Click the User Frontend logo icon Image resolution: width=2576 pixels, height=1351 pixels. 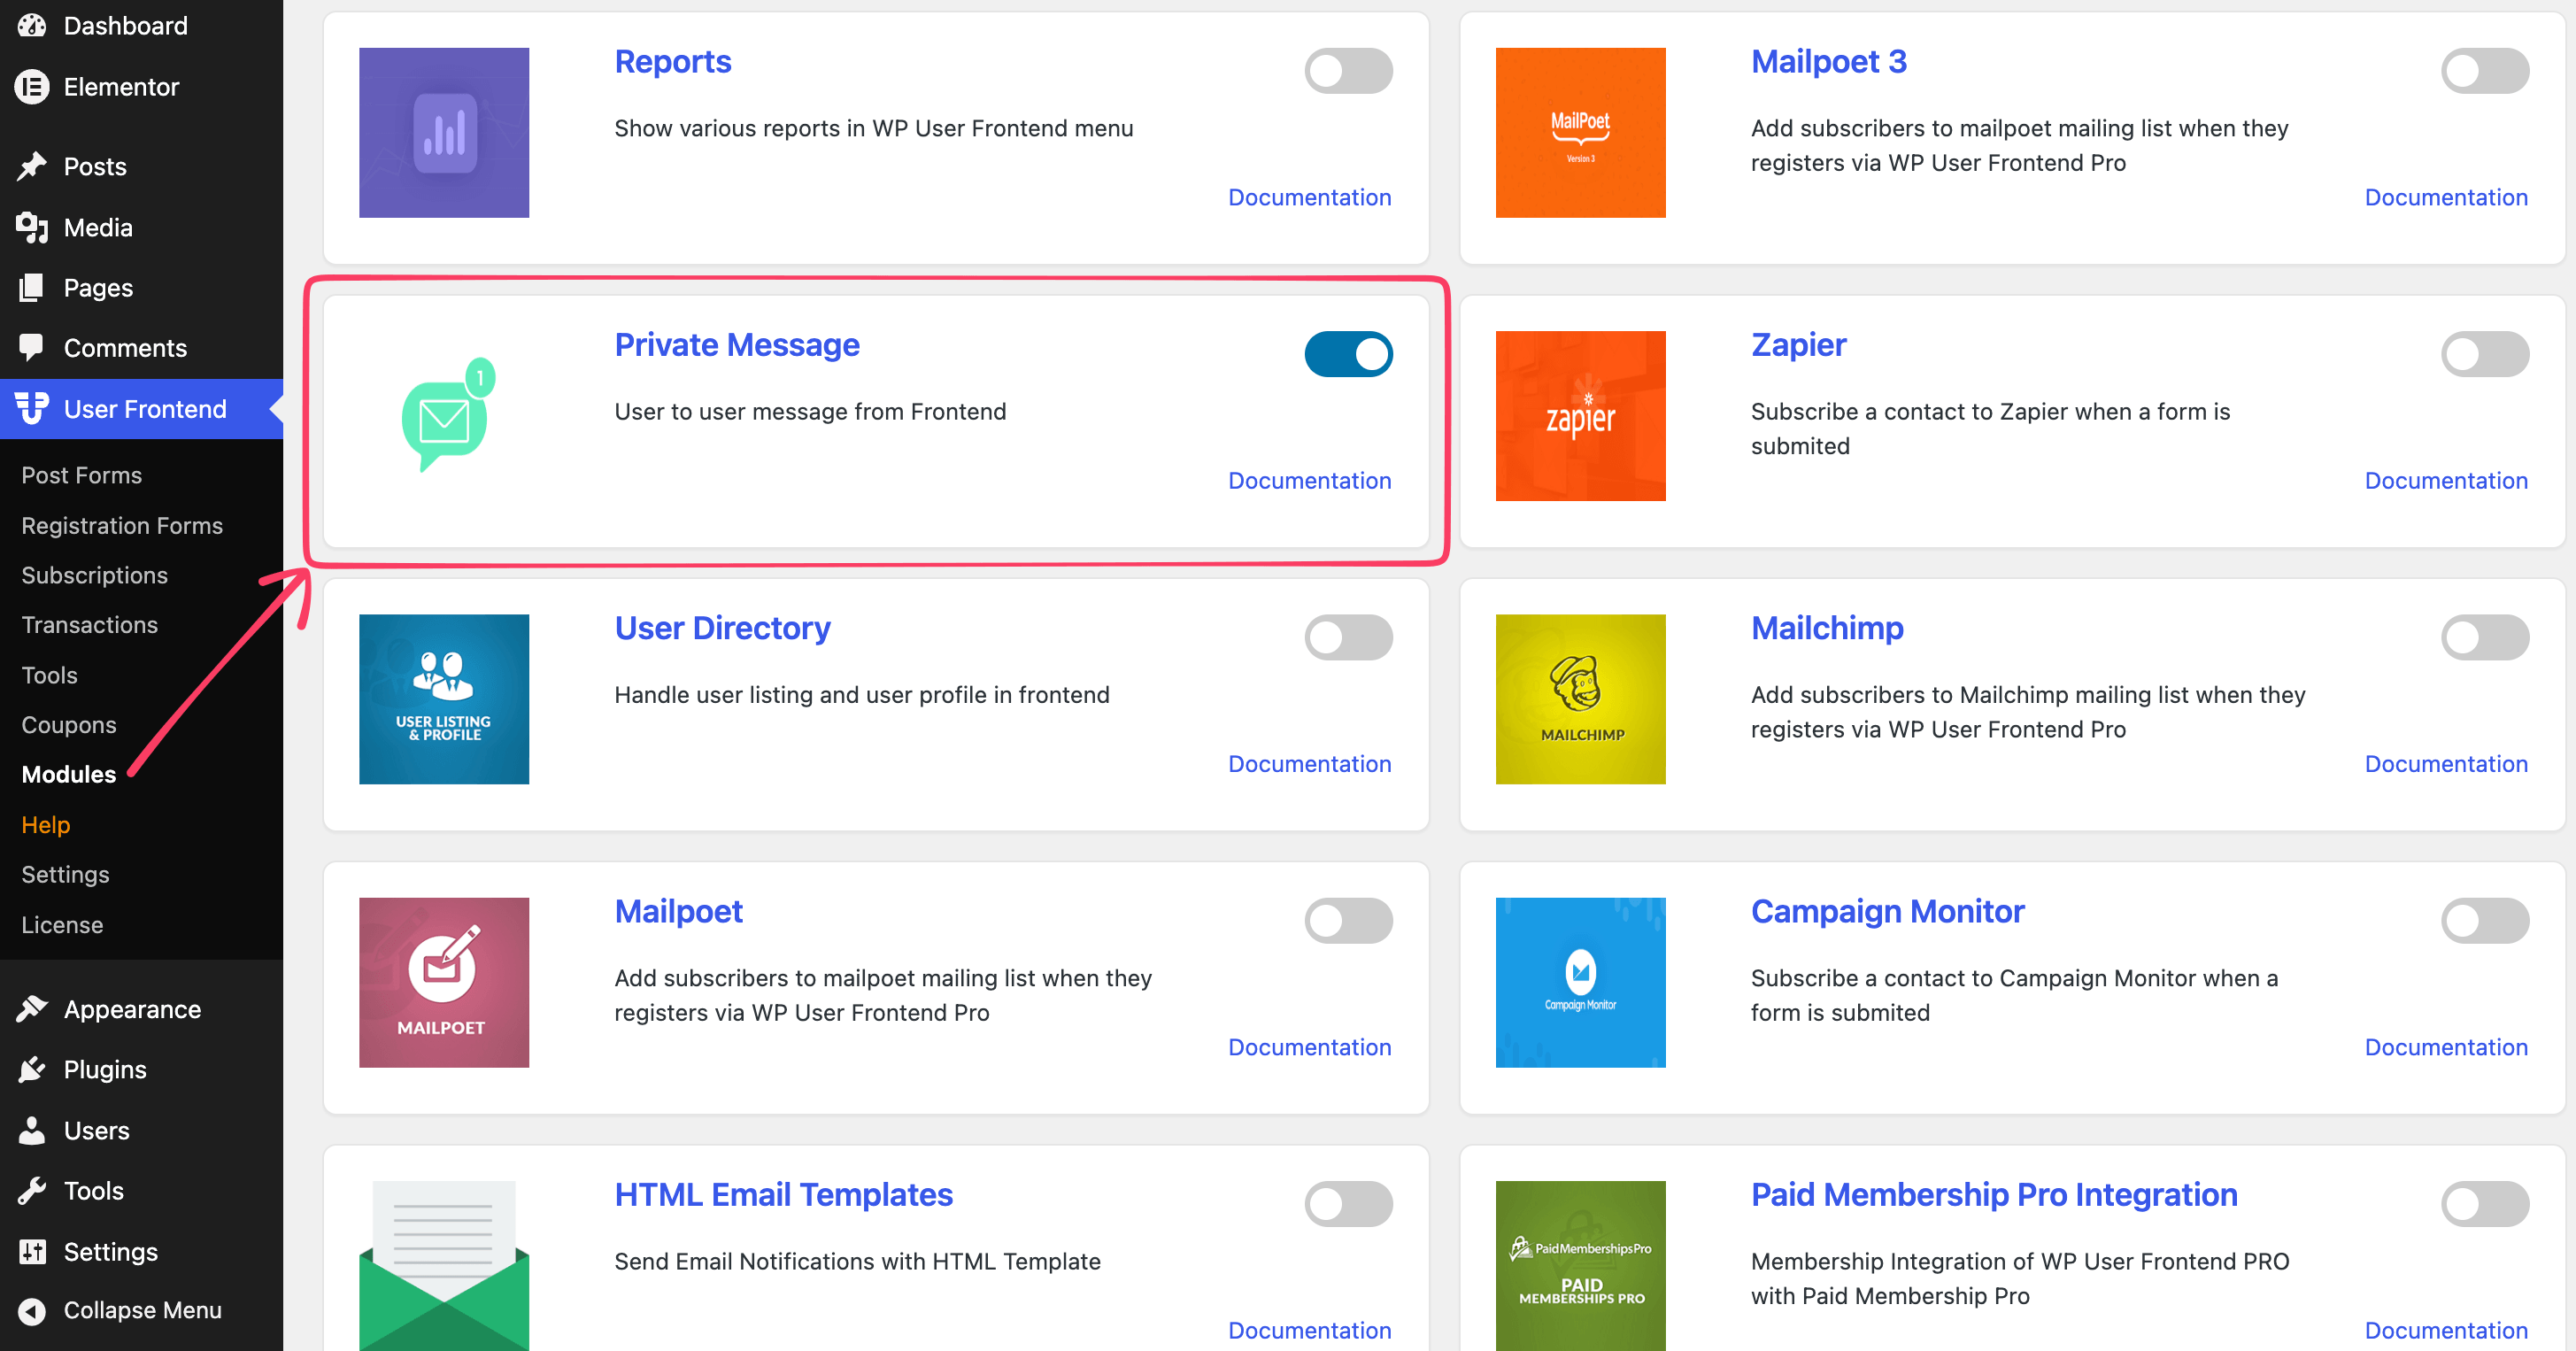coord(32,408)
